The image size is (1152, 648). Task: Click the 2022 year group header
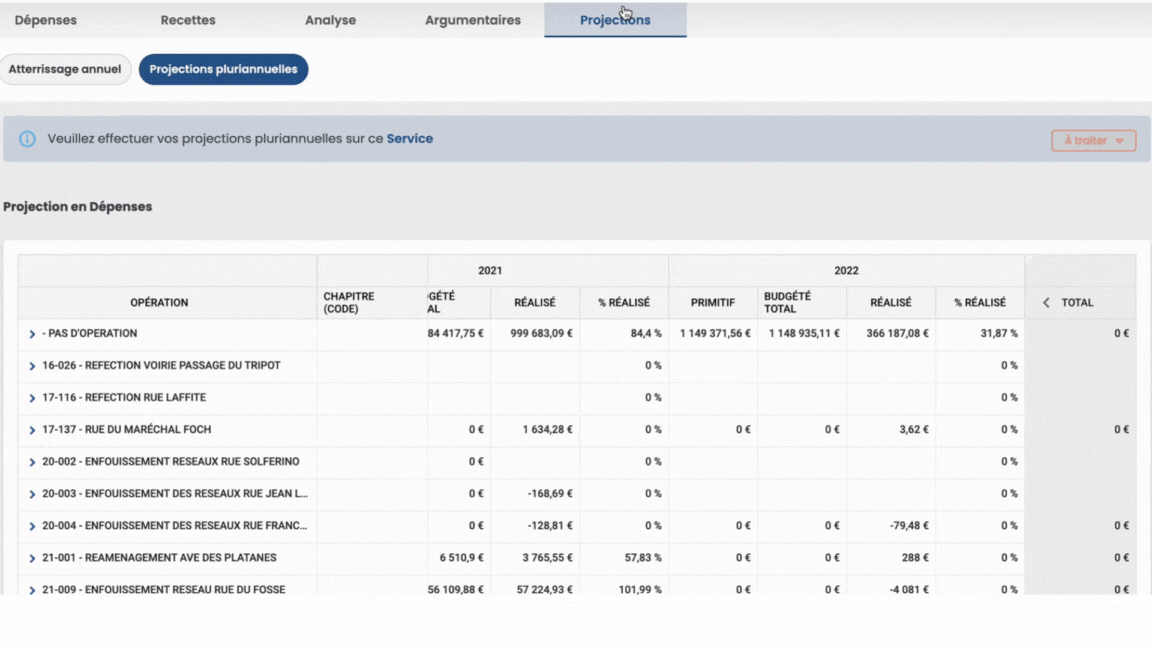(x=846, y=270)
